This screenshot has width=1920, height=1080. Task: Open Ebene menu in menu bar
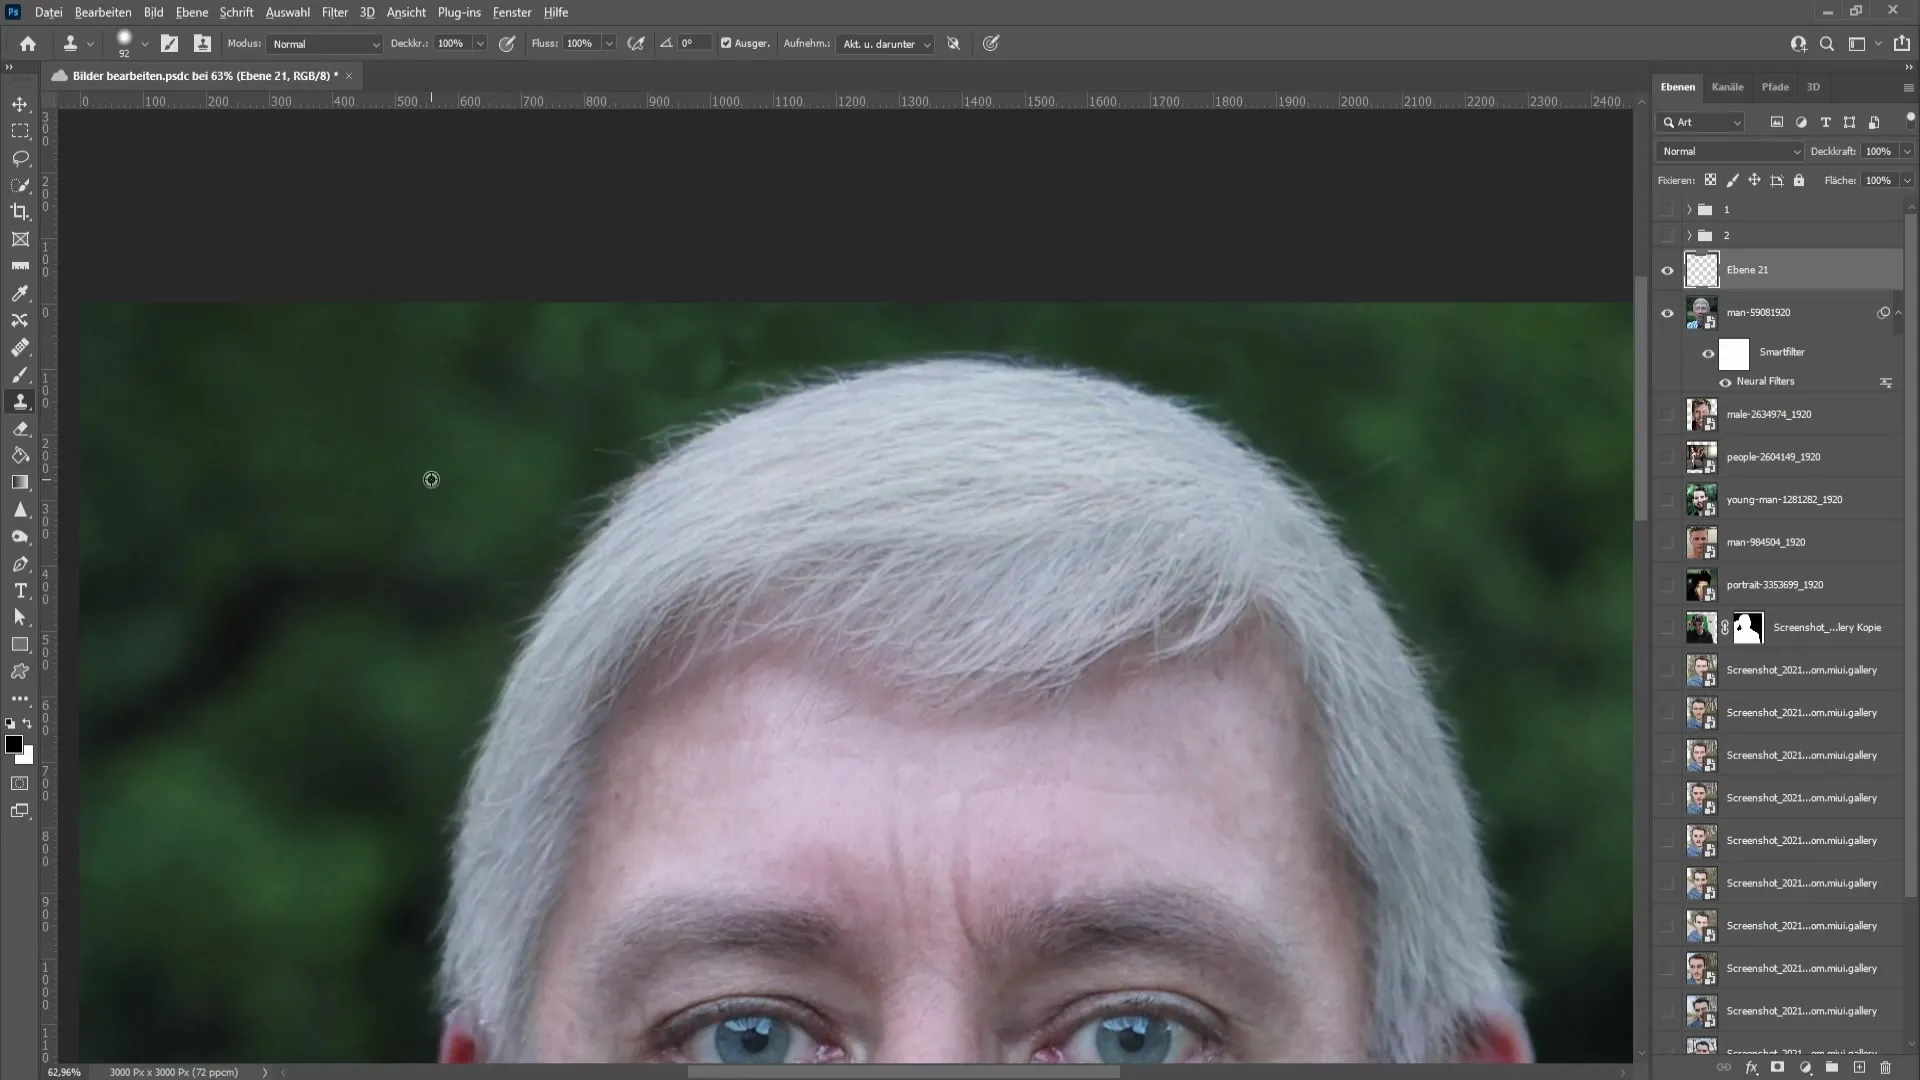(191, 12)
